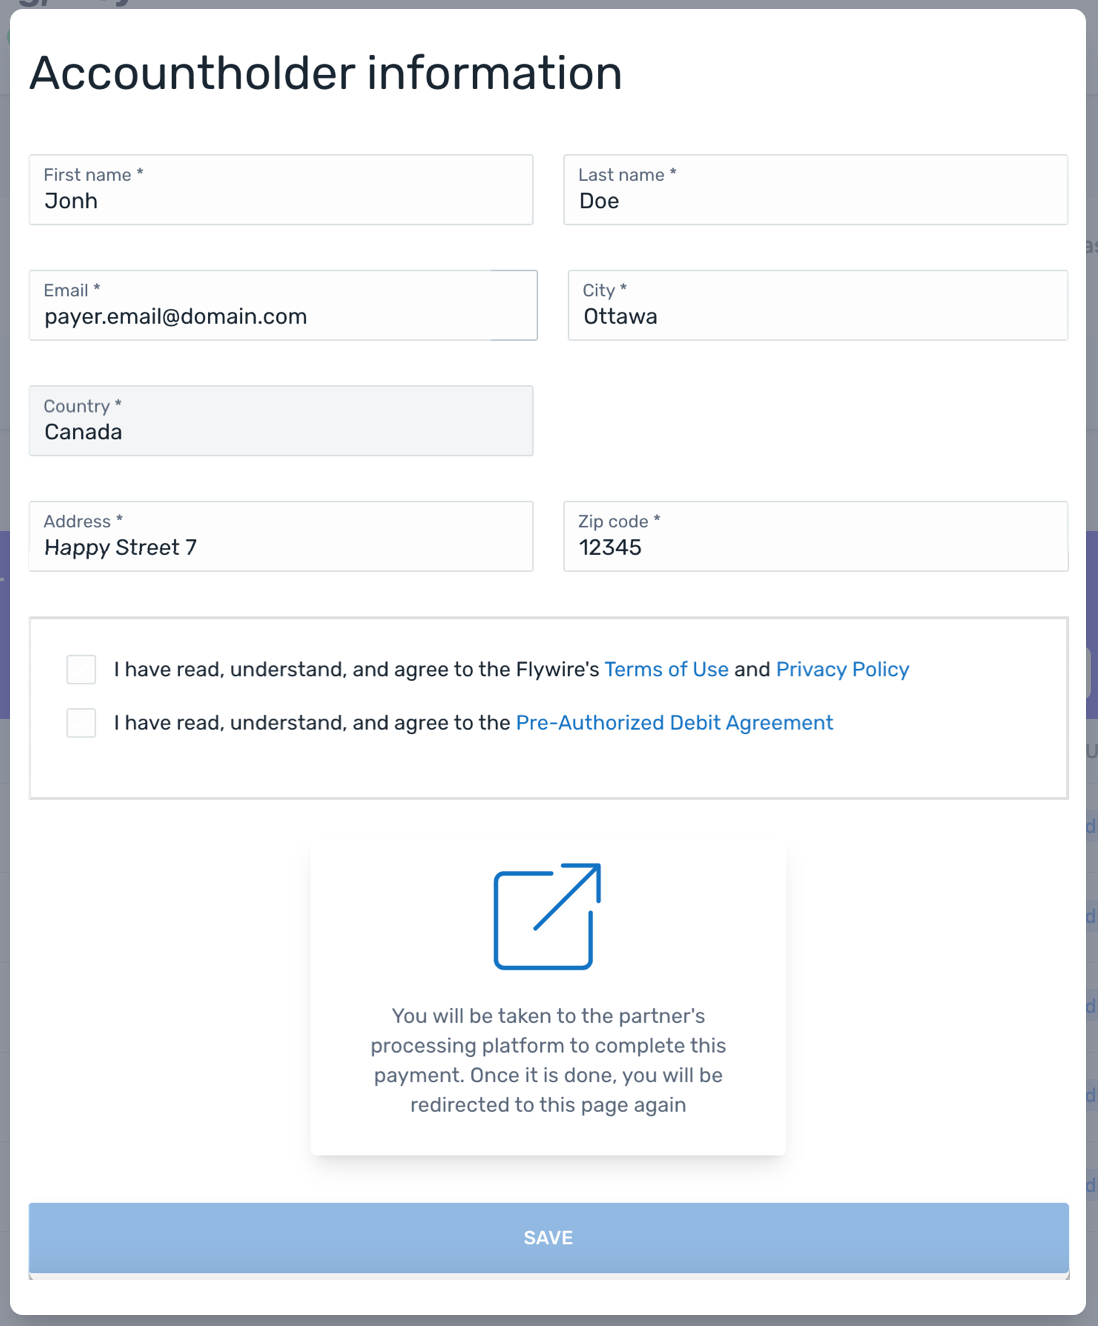Check the Pre-Authorized Debit Agreement checkbox
The image size is (1098, 1326).
[81, 722]
